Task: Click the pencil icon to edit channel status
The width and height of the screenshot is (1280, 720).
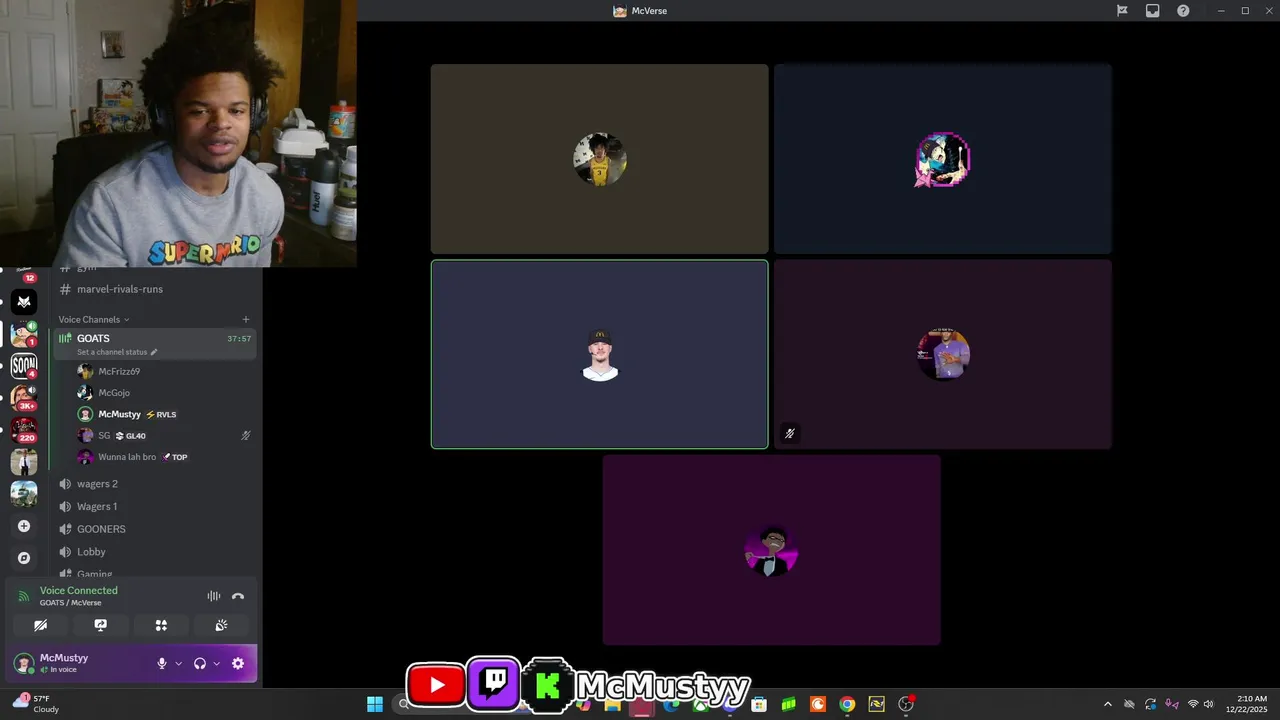Action: [x=153, y=352]
